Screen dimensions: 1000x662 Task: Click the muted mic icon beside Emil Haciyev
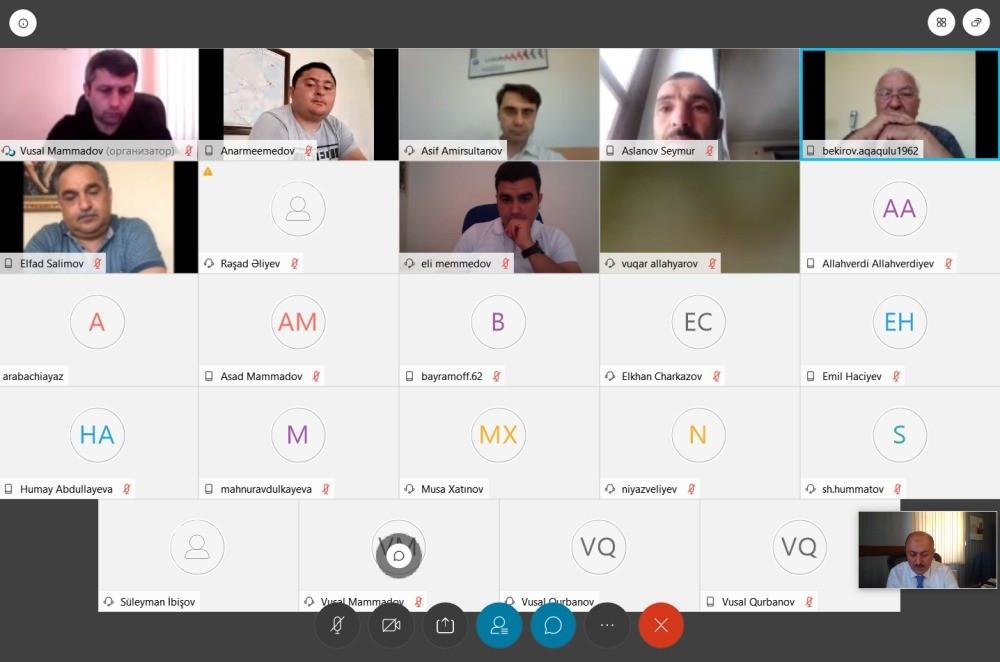pos(896,376)
